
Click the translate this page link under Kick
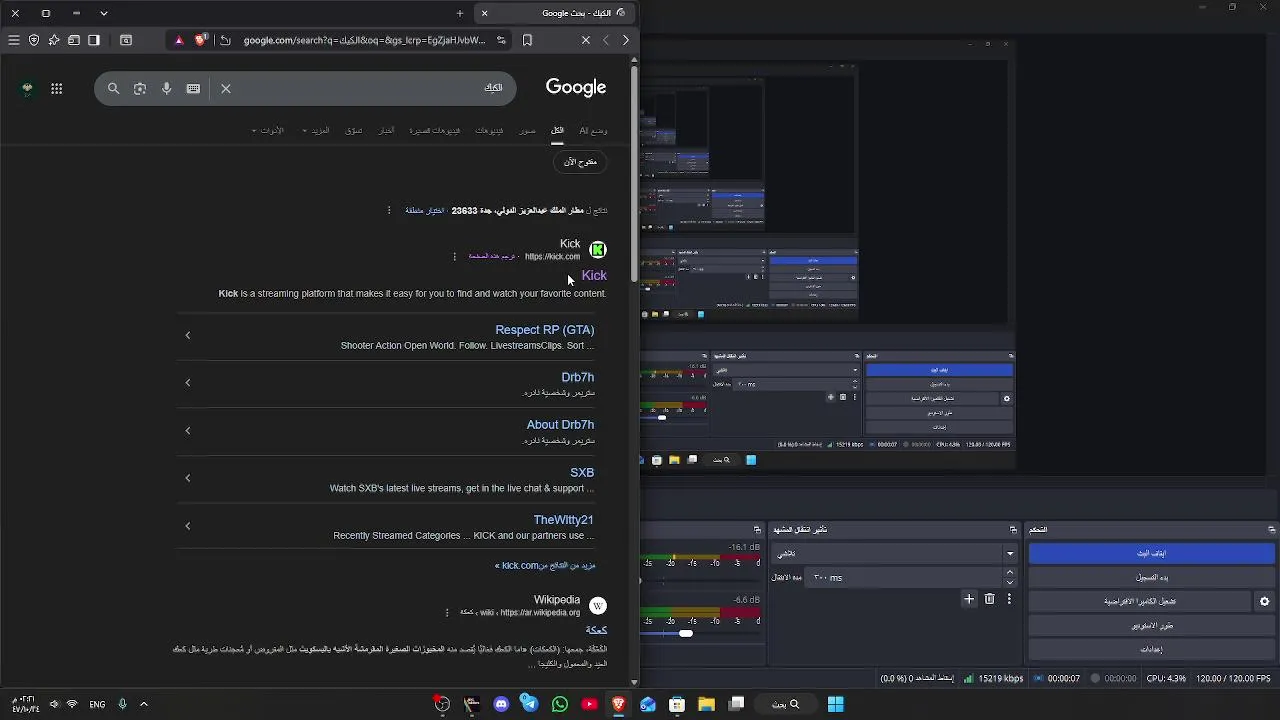(492, 256)
